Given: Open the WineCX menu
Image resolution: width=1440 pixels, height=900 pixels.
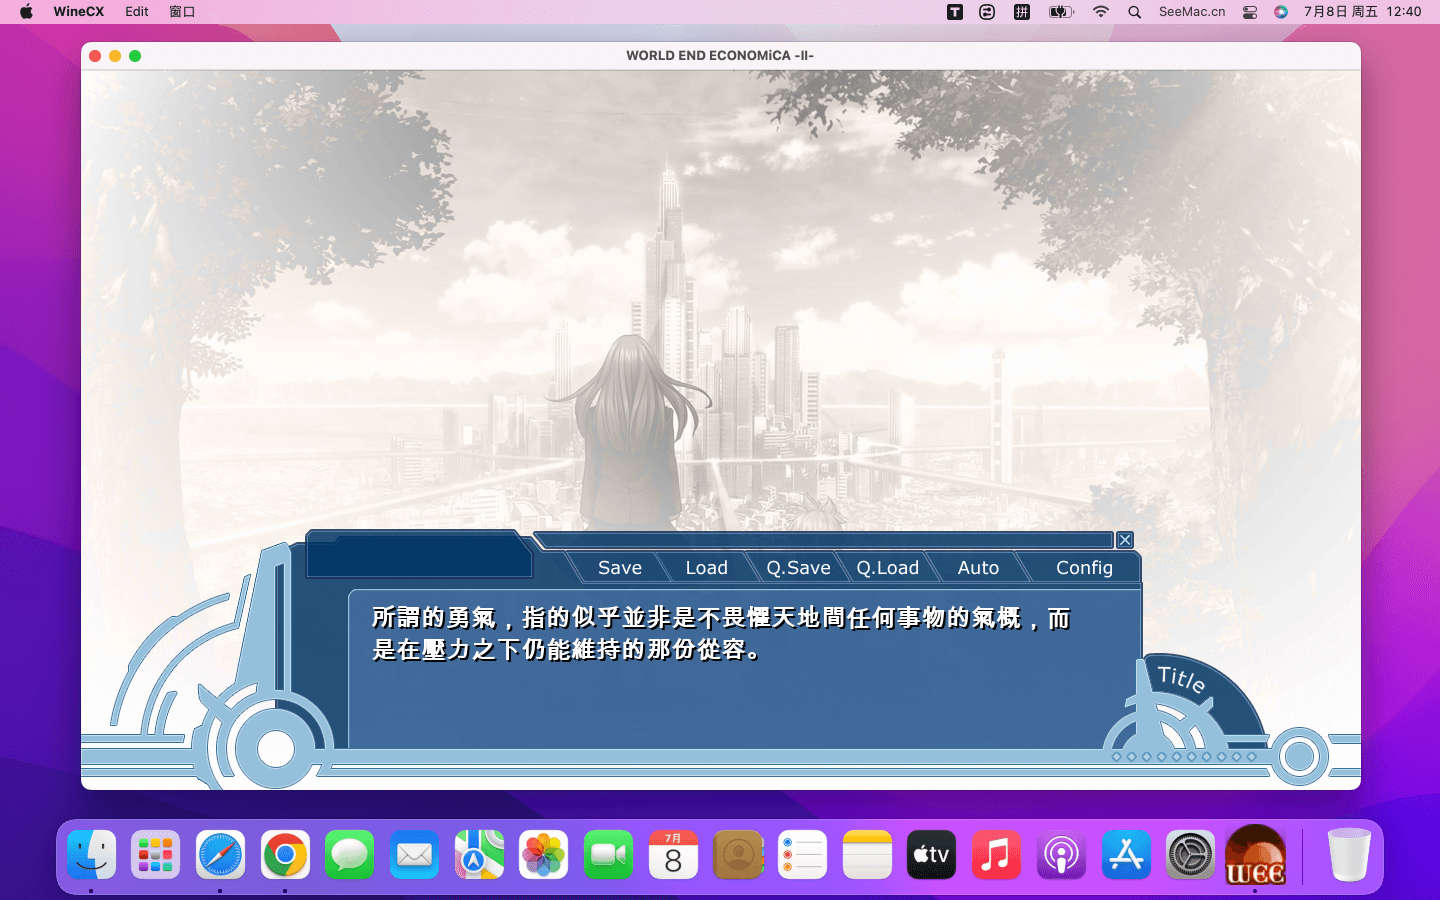Looking at the screenshot, I should pos(78,12).
